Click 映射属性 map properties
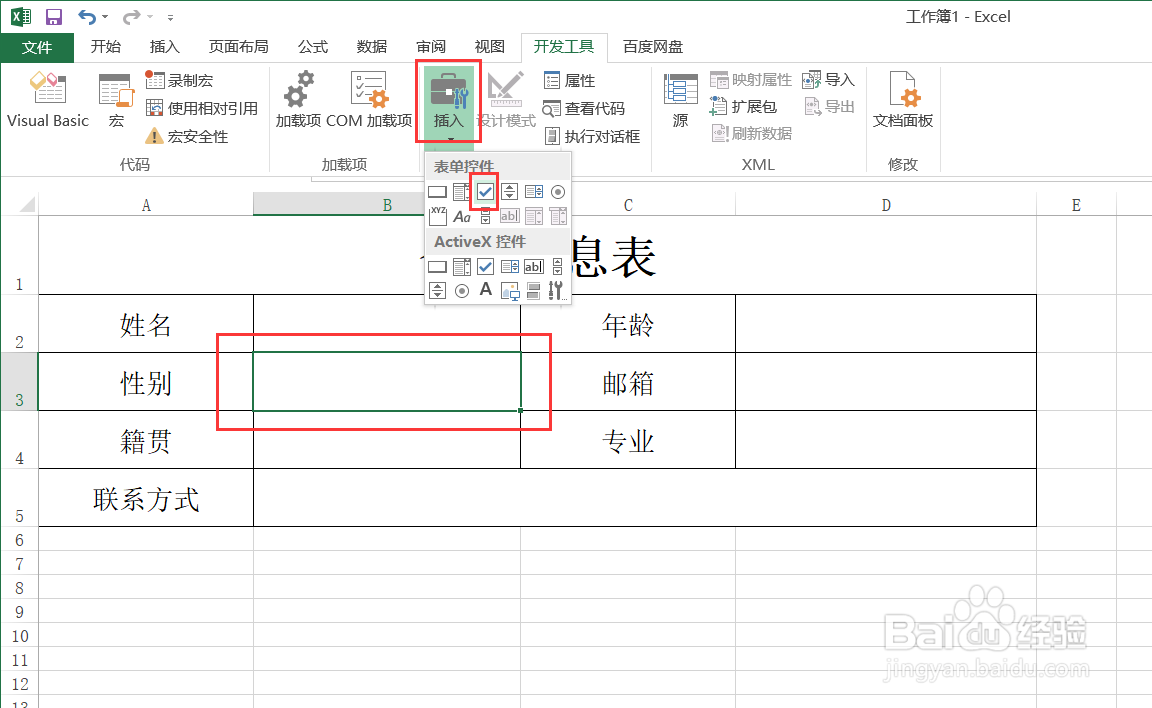This screenshot has width=1152, height=708. [751, 79]
